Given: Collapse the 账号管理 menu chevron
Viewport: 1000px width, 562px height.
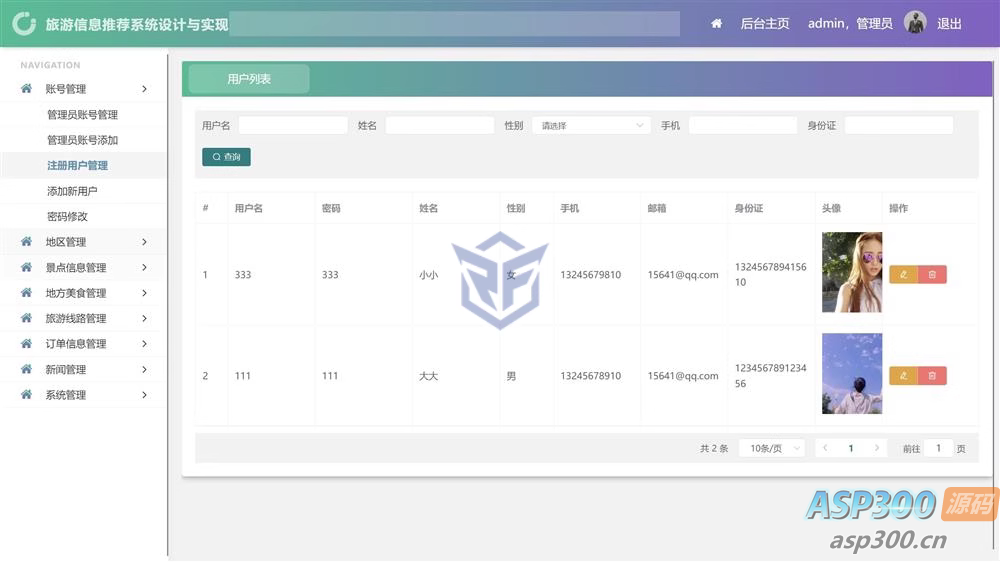Looking at the screenshot, I should [145, 89].
